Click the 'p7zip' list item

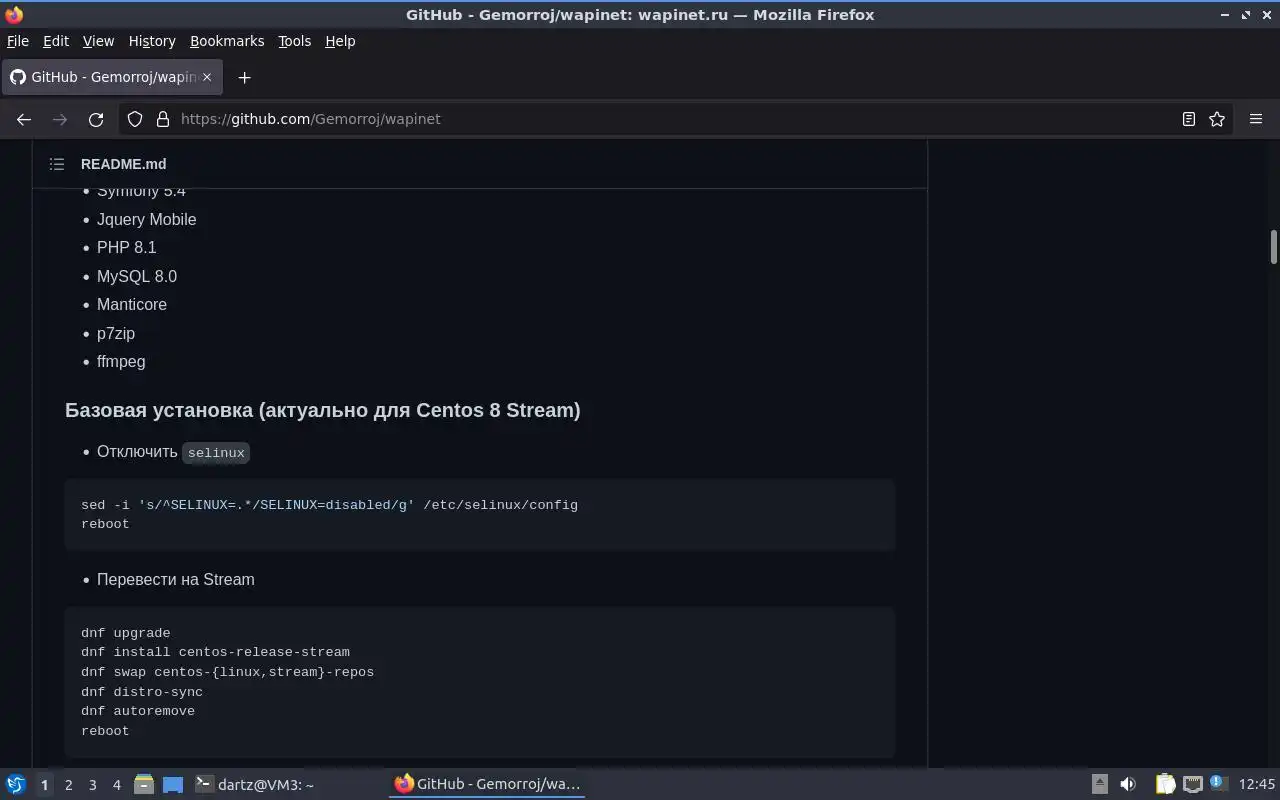tap(116, 333)
